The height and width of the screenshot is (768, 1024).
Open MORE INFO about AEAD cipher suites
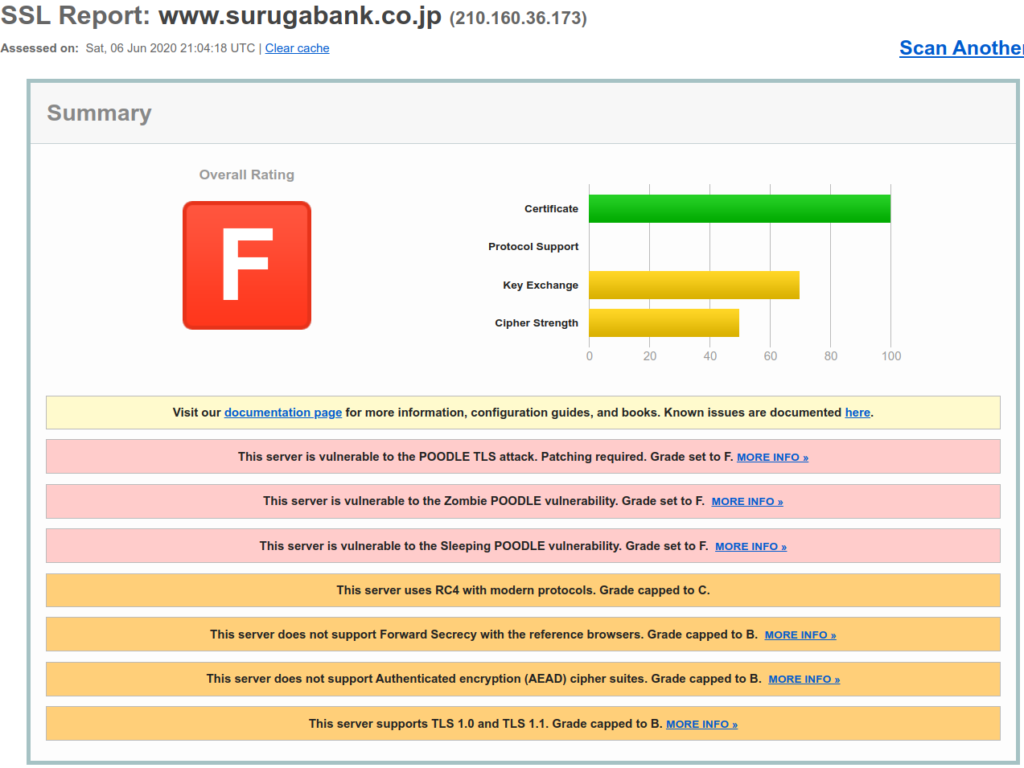804,679
